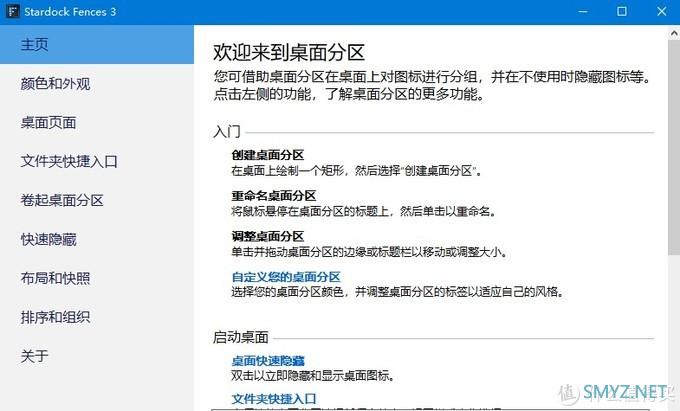This screenshot has width=680, height=411.
Task: Open the 主页 home page tab
Action: [97, 44]
